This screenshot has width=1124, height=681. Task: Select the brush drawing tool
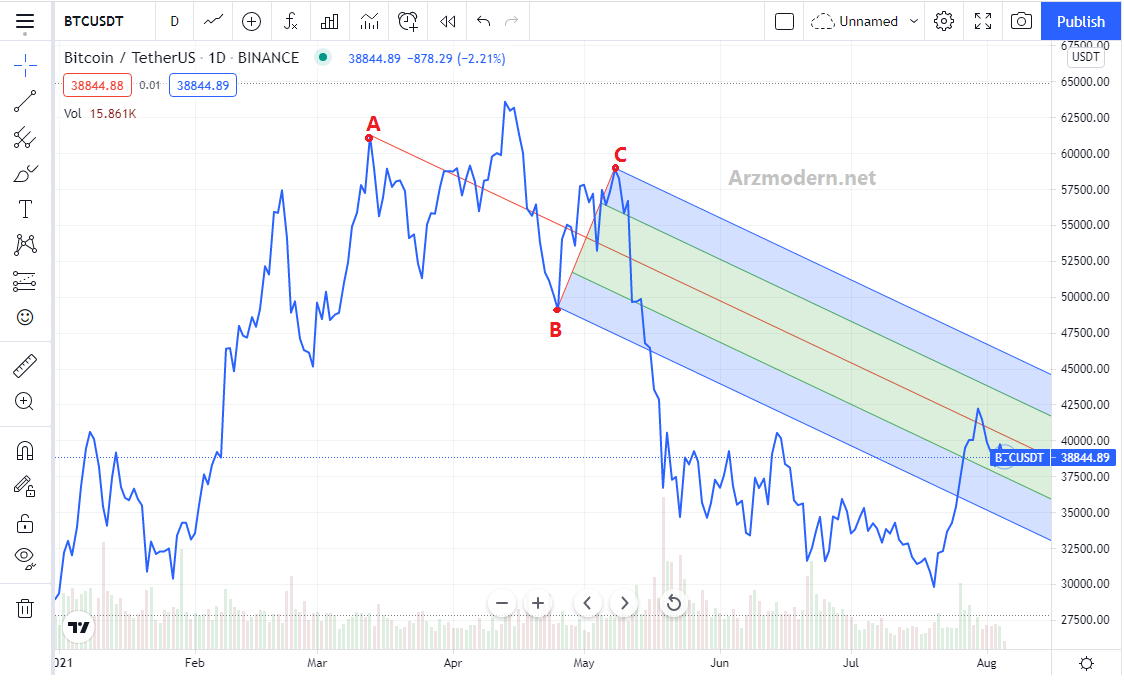click(x=25, y=173)
